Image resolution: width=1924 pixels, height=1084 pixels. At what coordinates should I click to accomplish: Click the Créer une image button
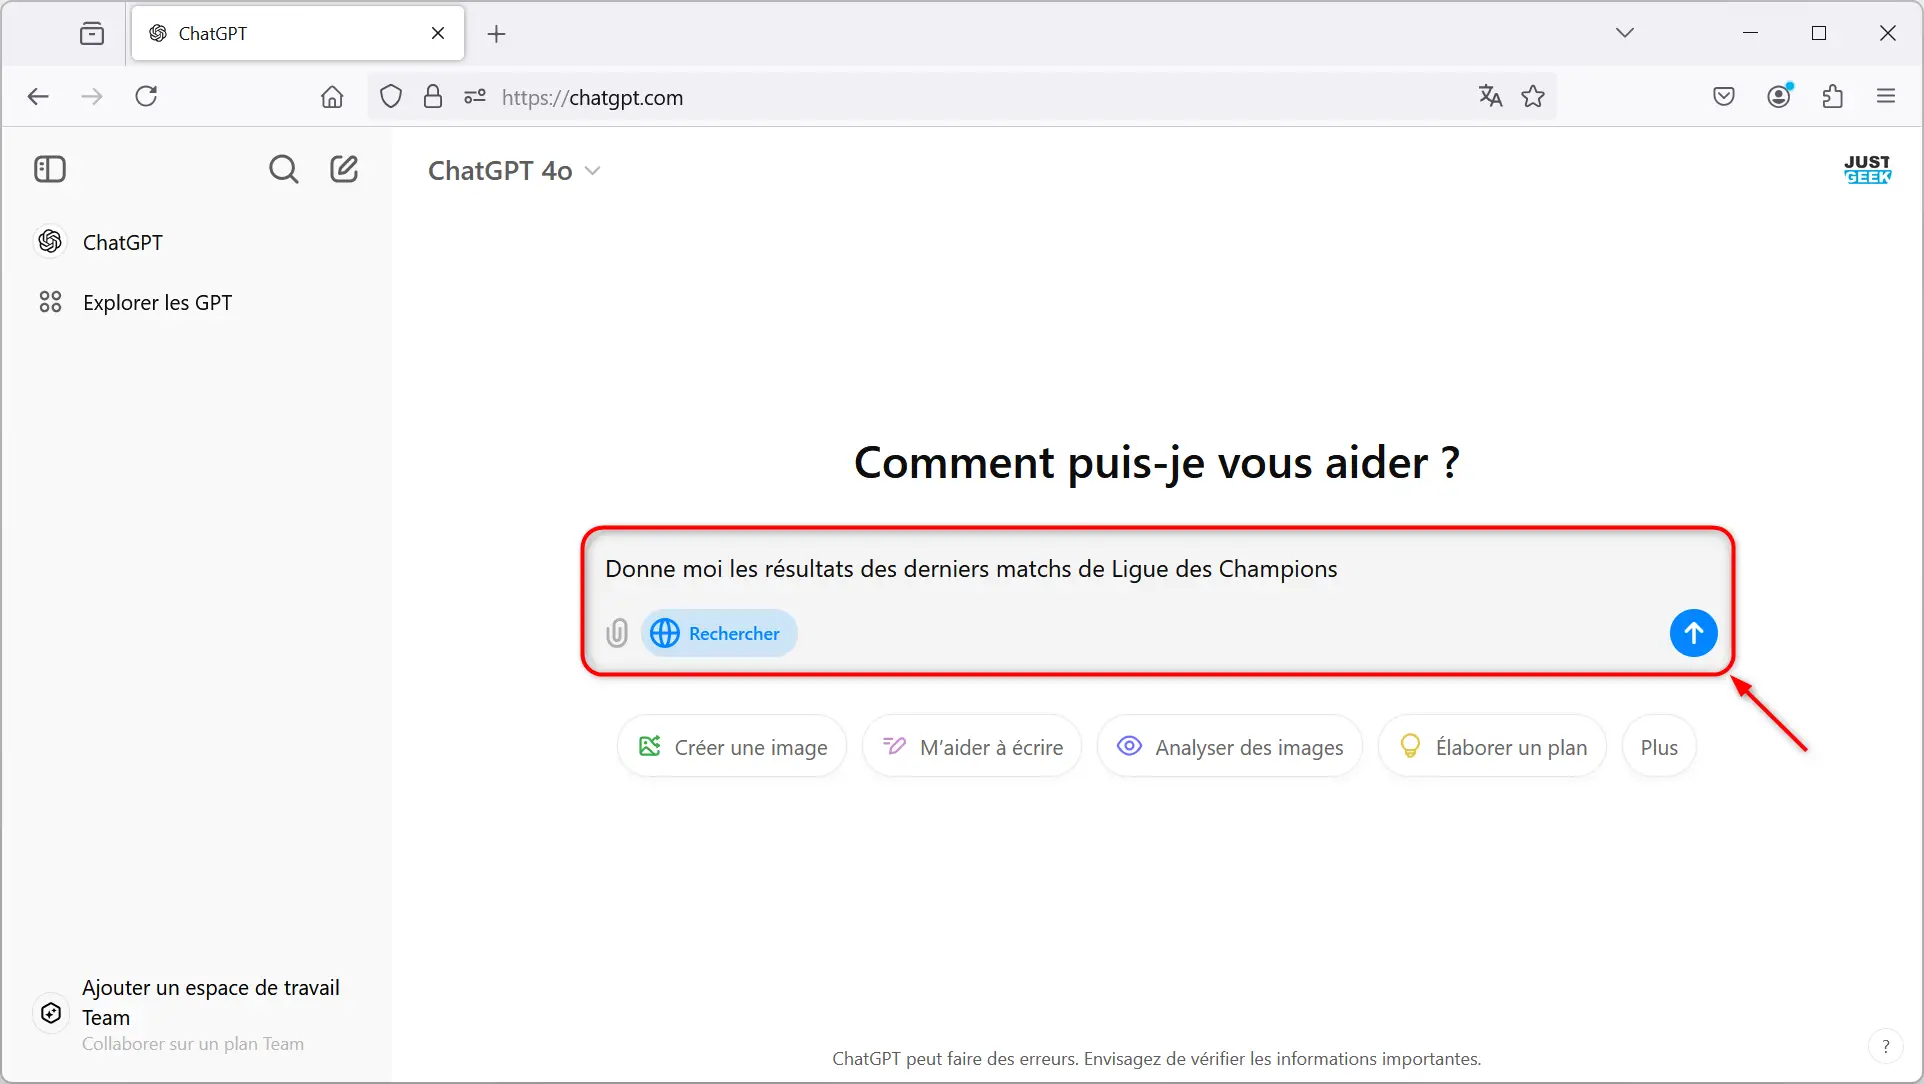coord(731,747)
